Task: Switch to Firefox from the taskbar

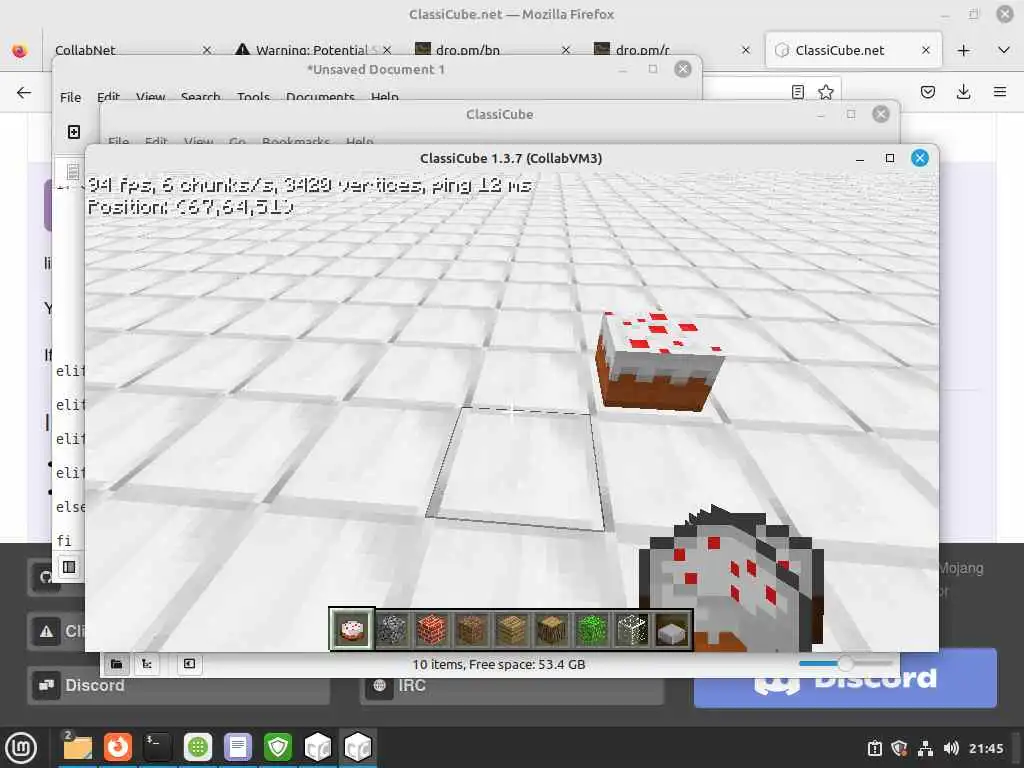Action: 118,747
